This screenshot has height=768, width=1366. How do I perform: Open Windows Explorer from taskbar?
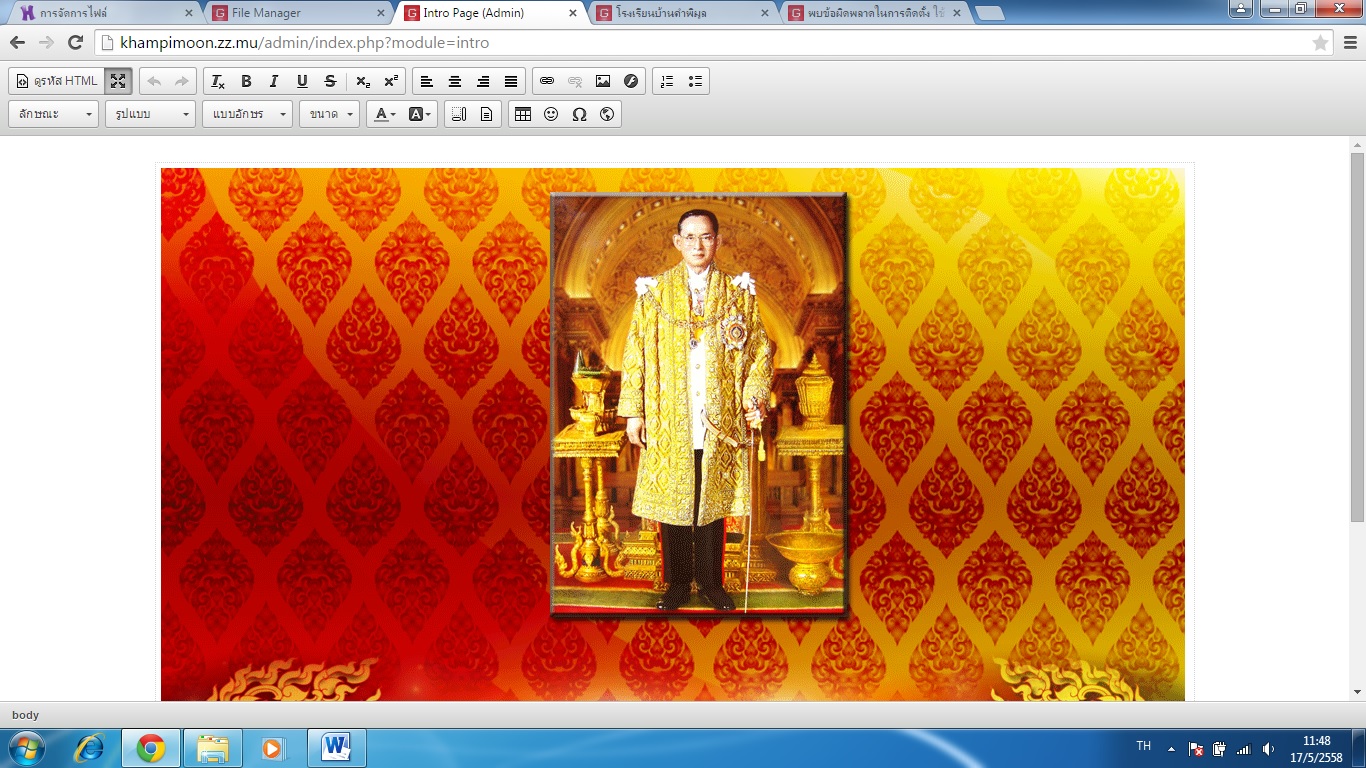tap(213, 748)
